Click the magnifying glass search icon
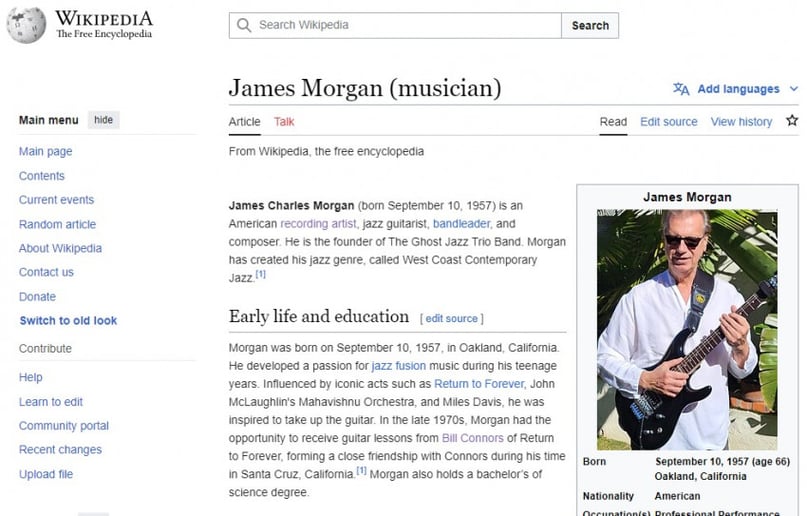 [x=244, y=25]
